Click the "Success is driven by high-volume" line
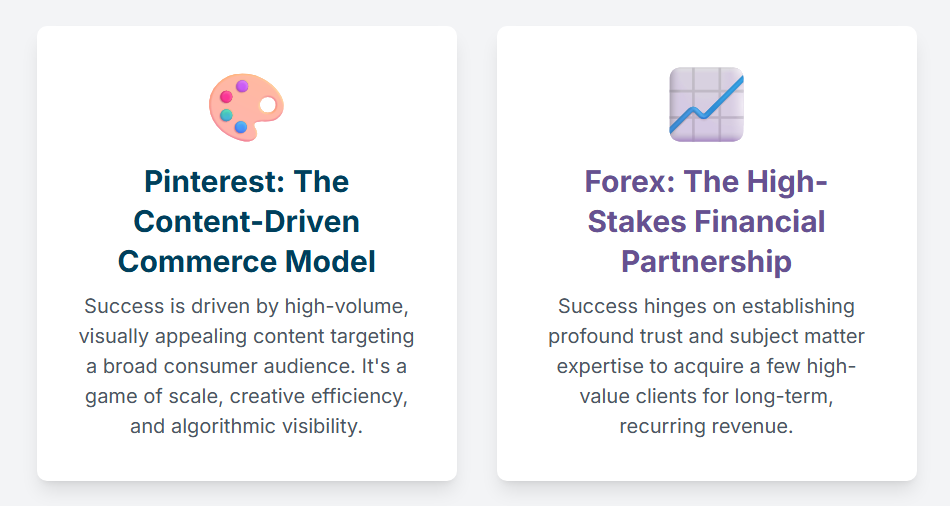 tap(247, 306)
